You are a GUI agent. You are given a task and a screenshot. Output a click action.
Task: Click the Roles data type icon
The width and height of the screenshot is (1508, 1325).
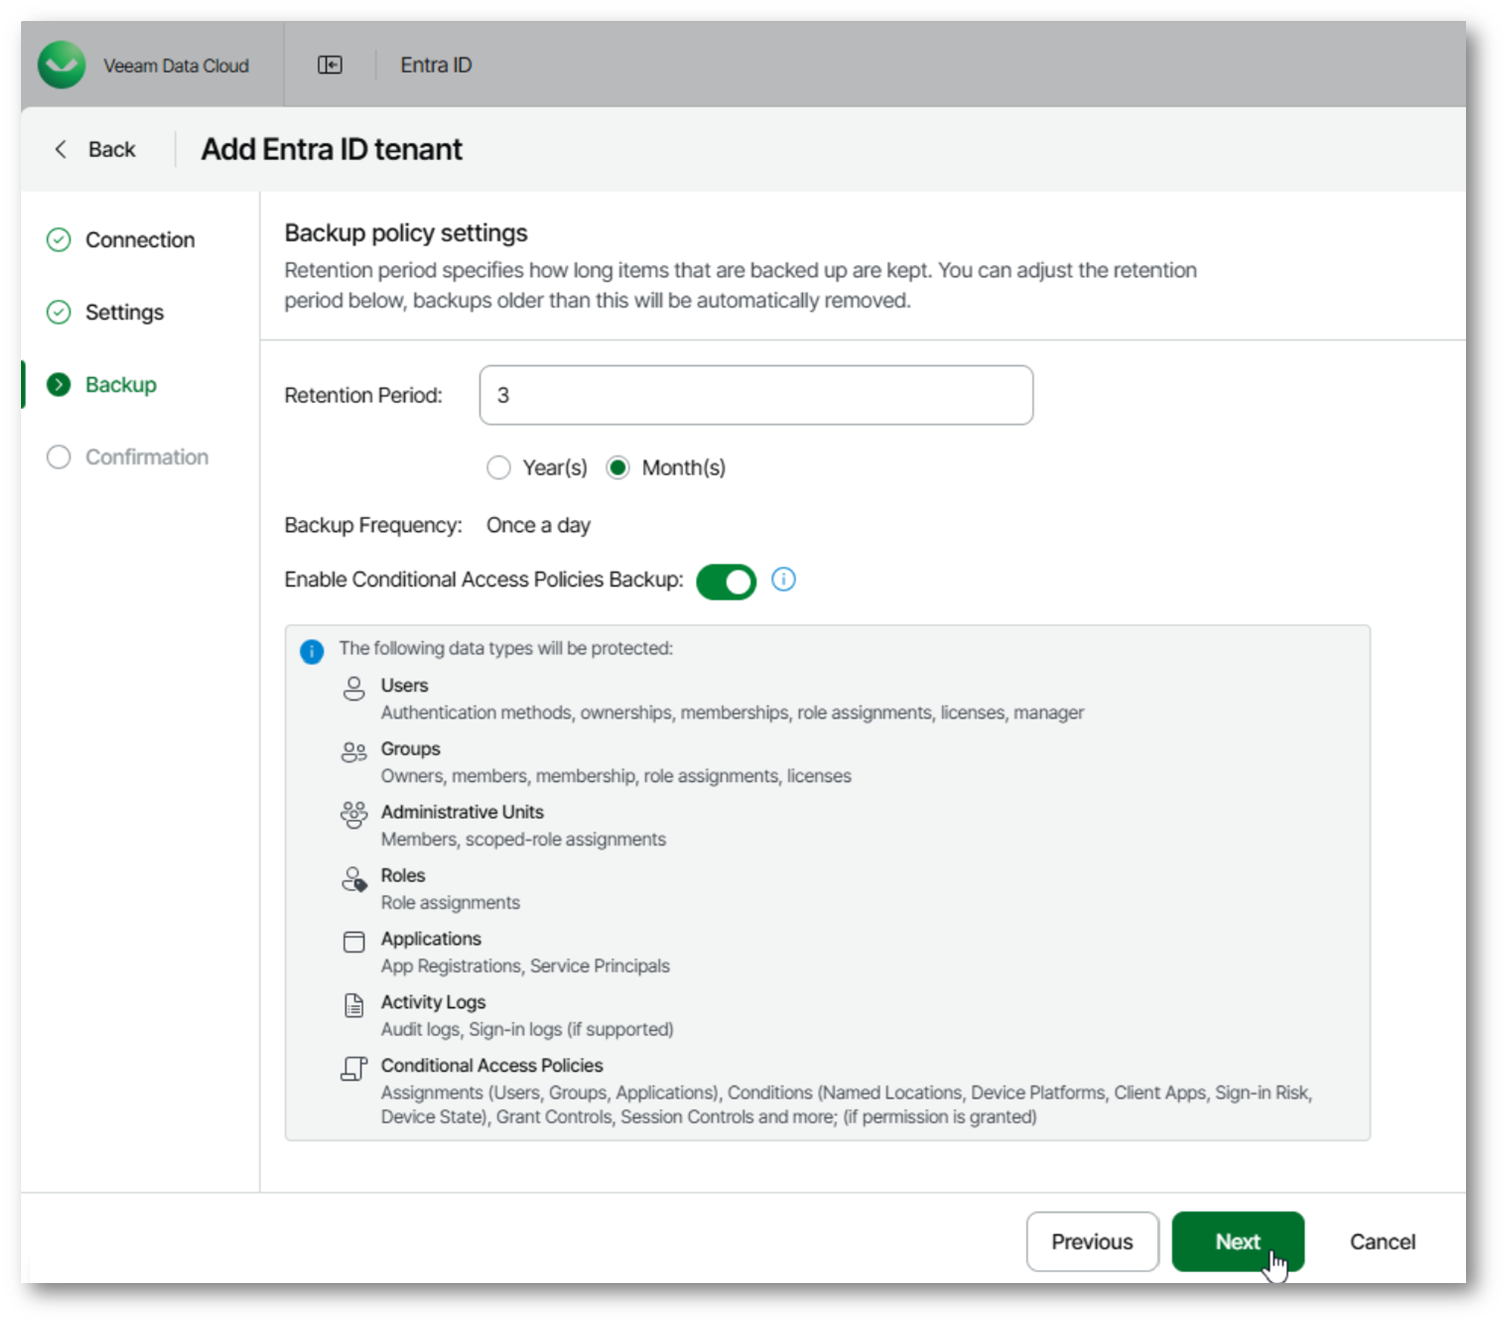(354, 879)
